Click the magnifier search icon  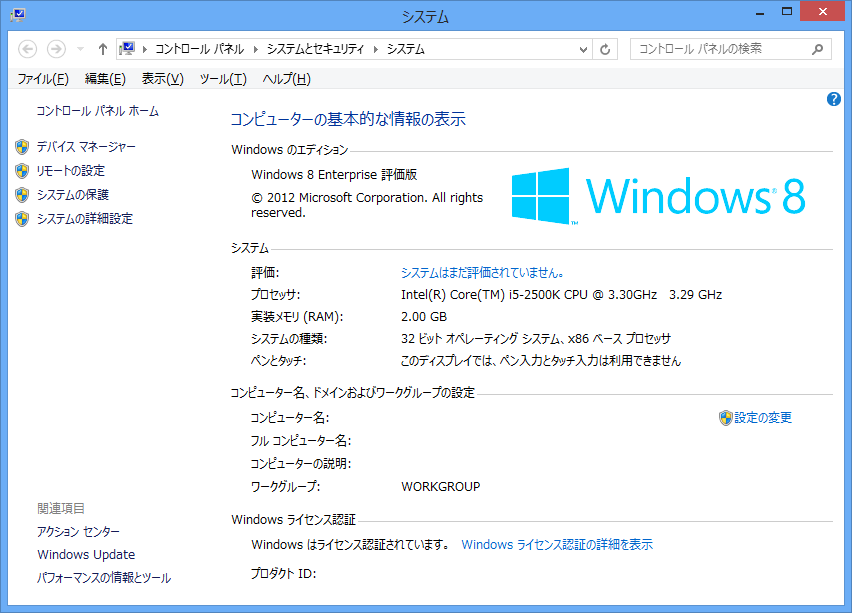pyautogui.click(x=817, y=49)
